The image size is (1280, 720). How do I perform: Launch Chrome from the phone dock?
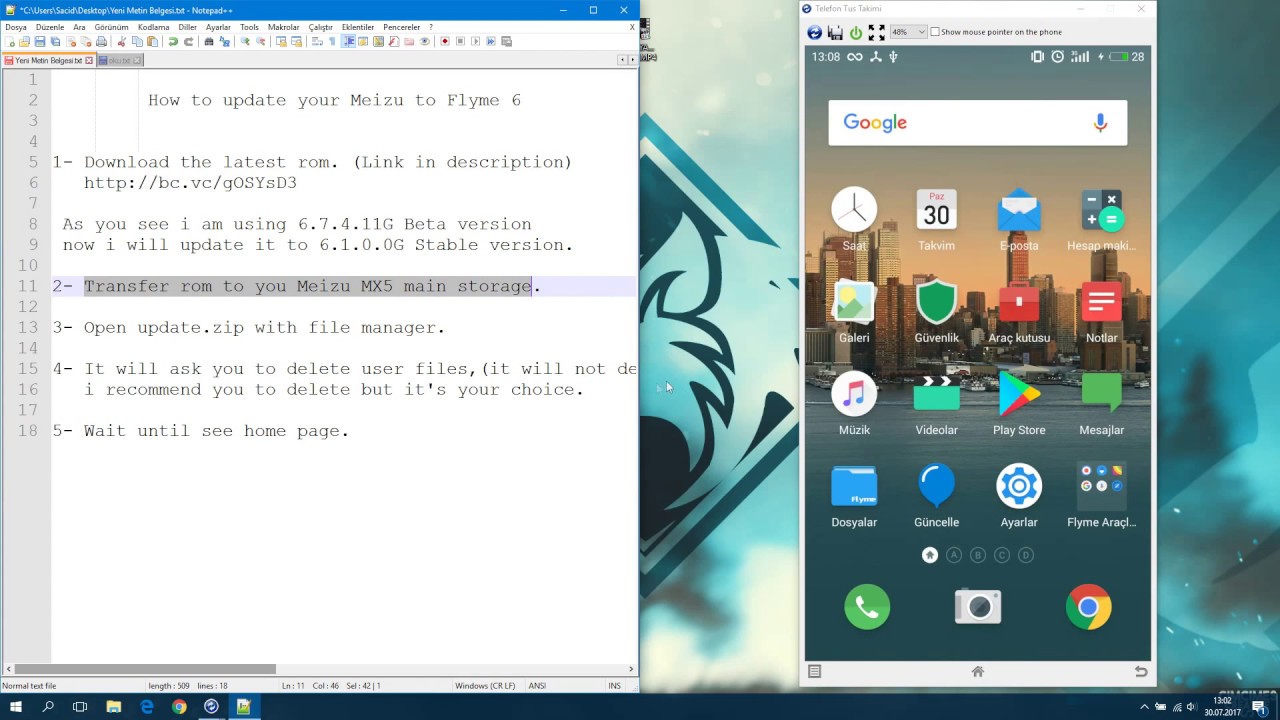click(x=1088, y=606)
